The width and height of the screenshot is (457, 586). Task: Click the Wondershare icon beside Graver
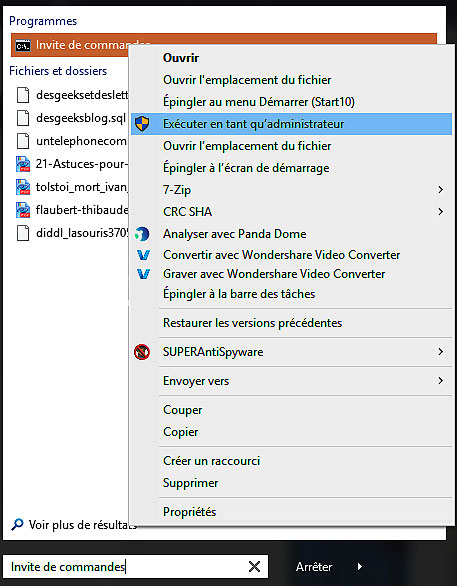[x=143, y=274]
